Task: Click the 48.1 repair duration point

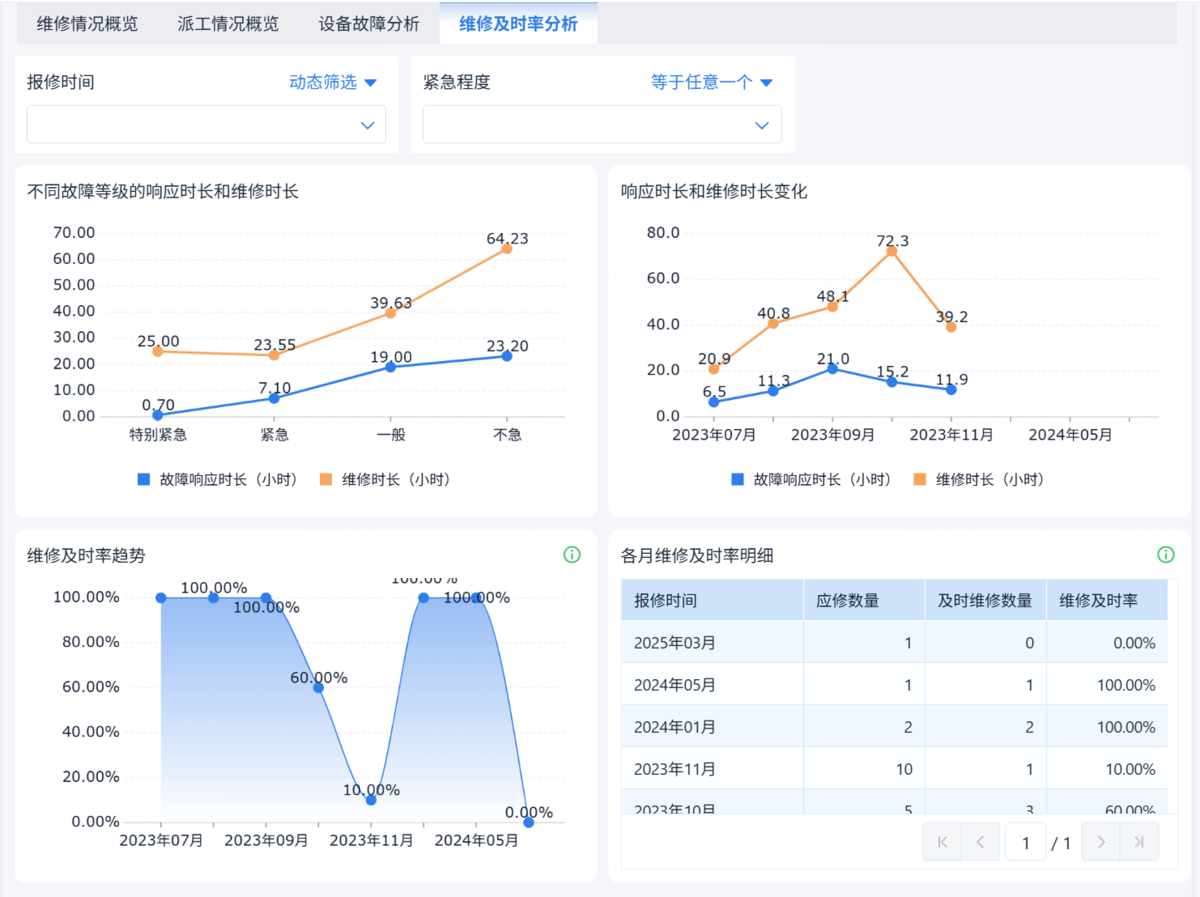Action: pyautogui.click(x=832, y=306)
